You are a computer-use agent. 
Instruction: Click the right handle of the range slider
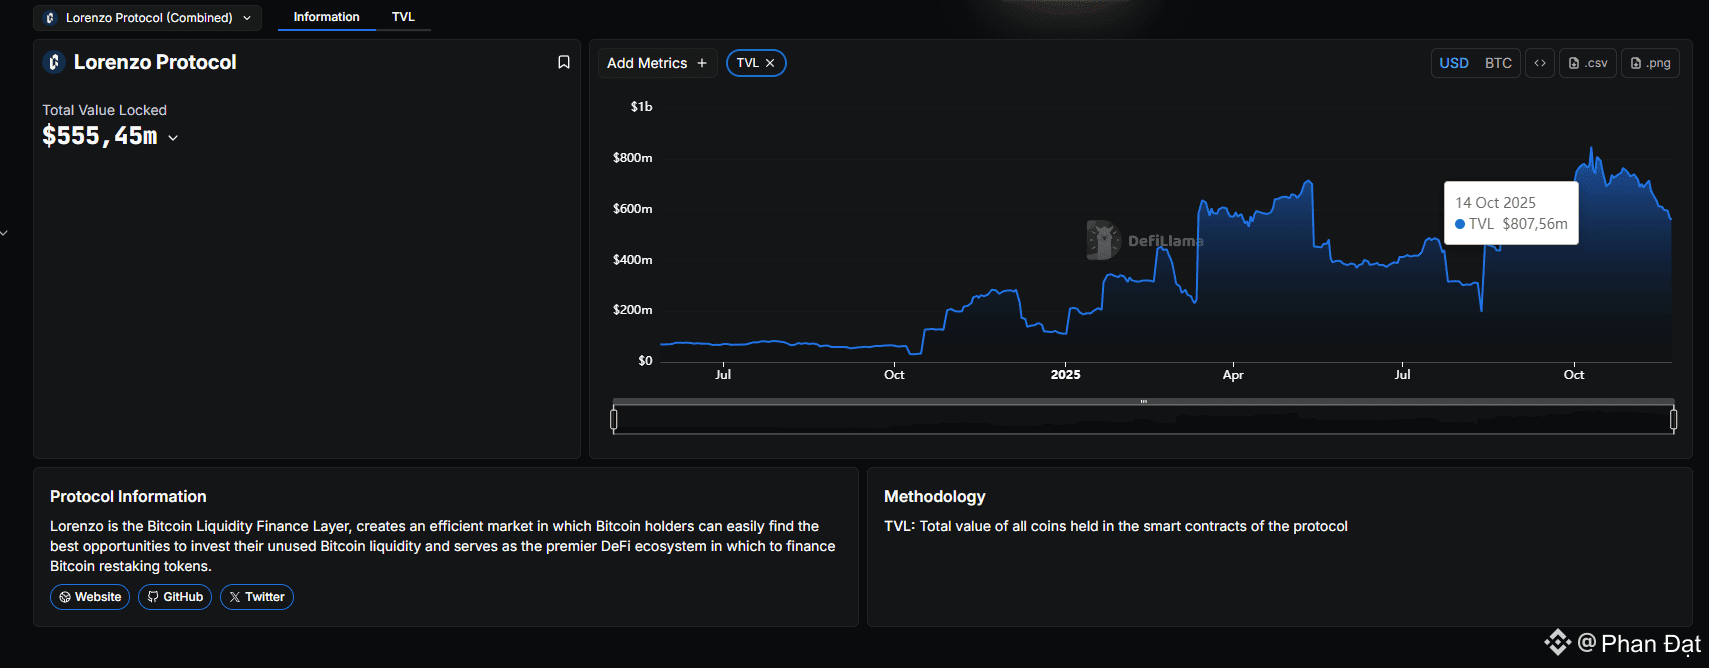[1673, 419]
